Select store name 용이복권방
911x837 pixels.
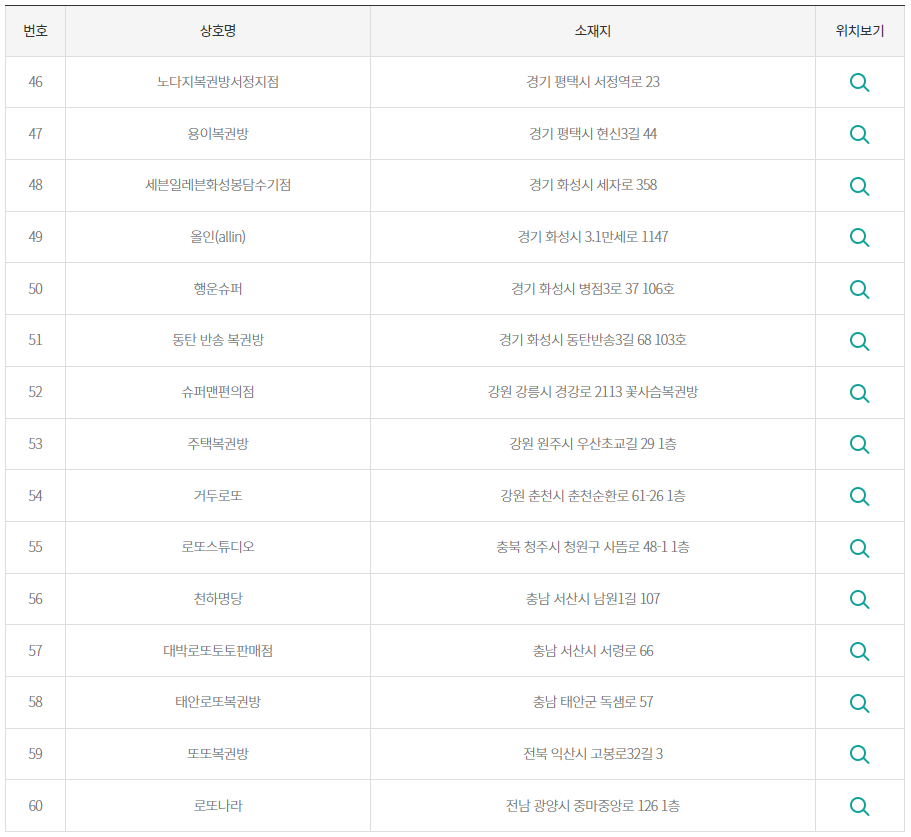[x=218, y=134]
